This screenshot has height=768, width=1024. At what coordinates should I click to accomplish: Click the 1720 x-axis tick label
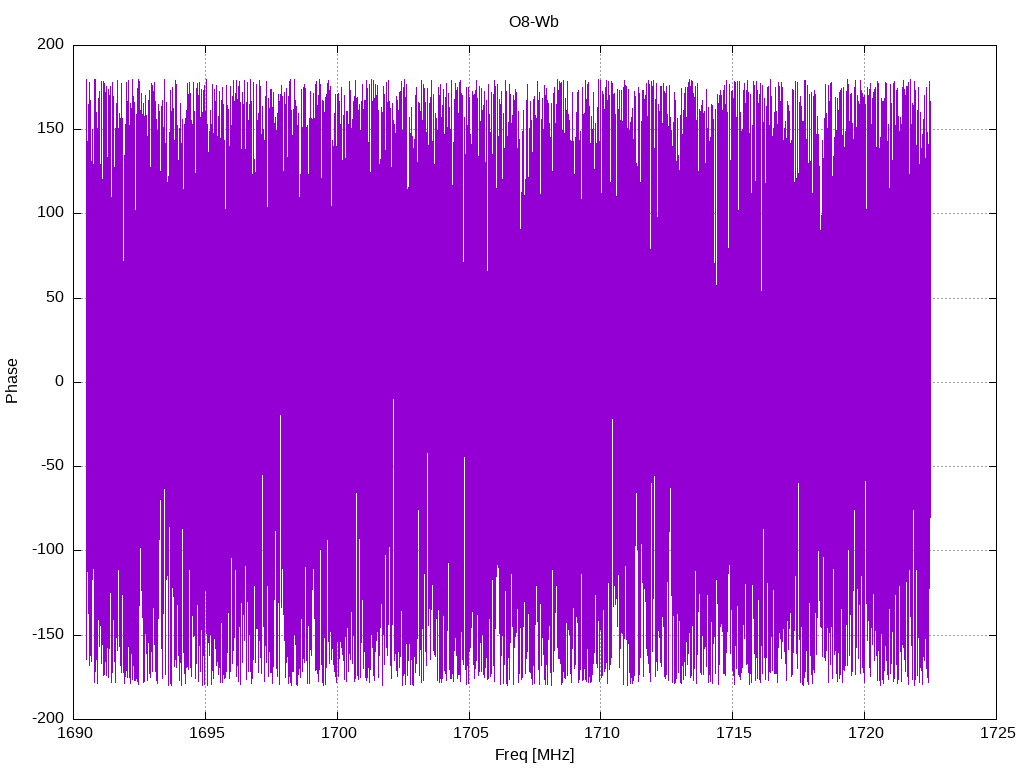[866, 733]
